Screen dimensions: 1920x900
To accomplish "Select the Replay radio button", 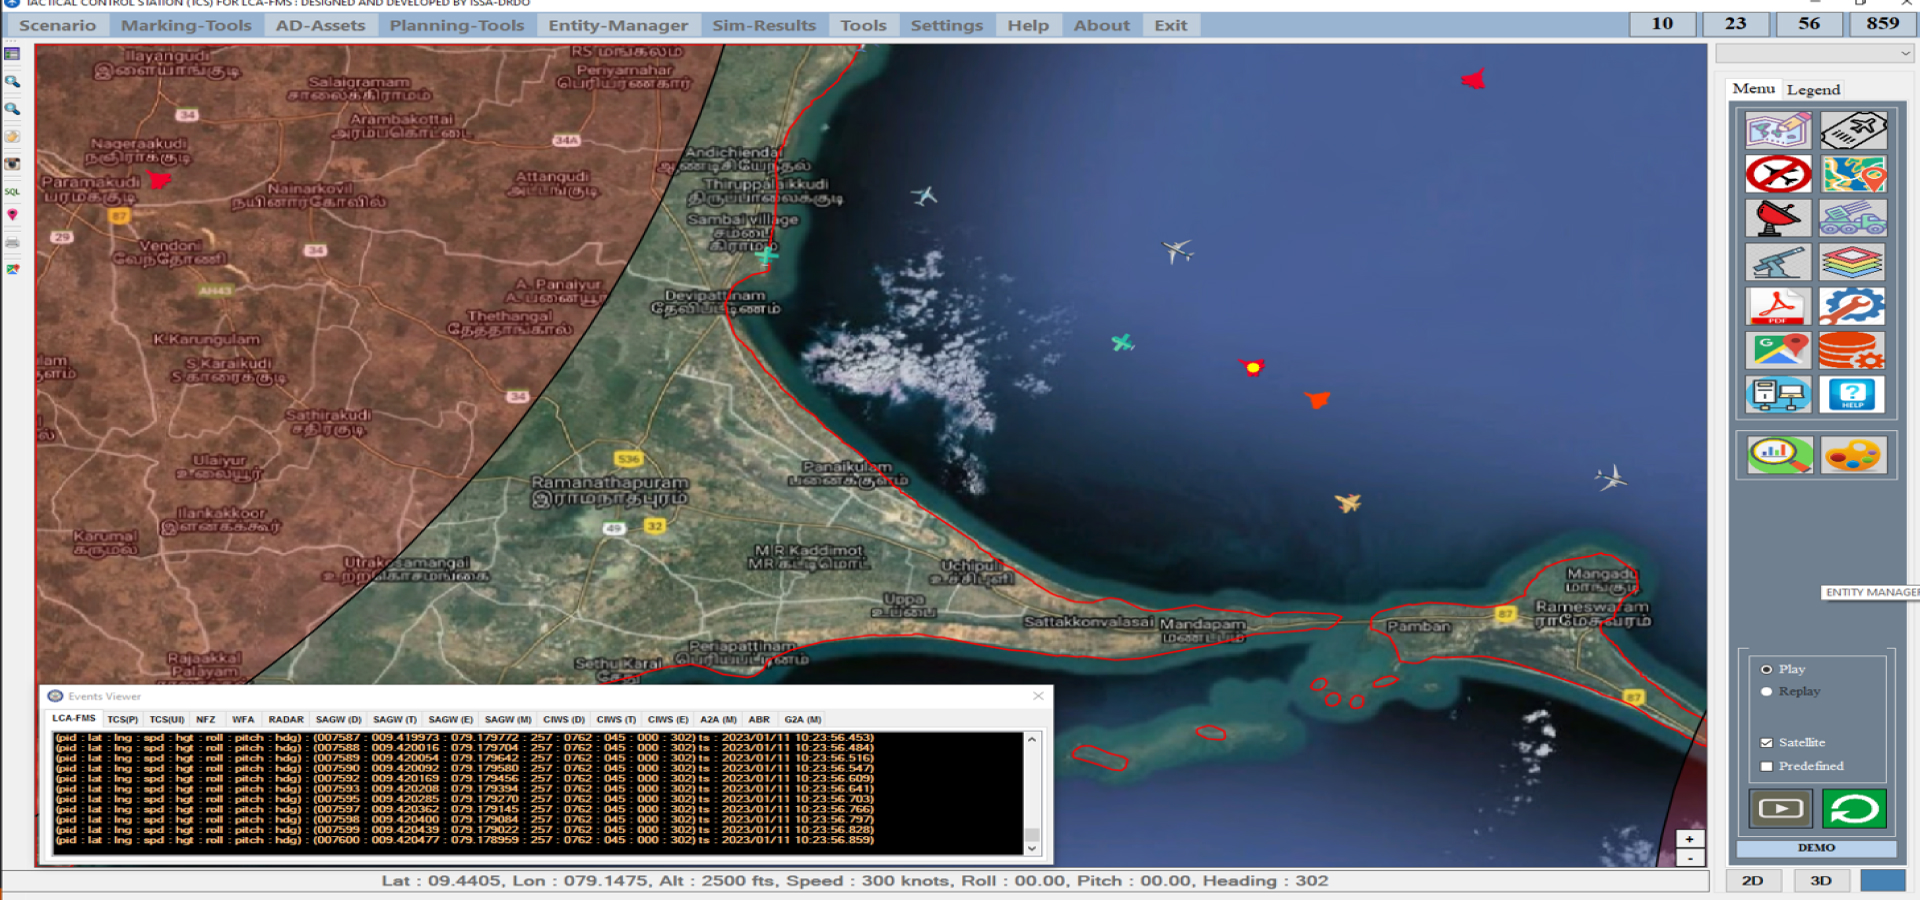I will pyautogui.click(x=1766, y=691).
